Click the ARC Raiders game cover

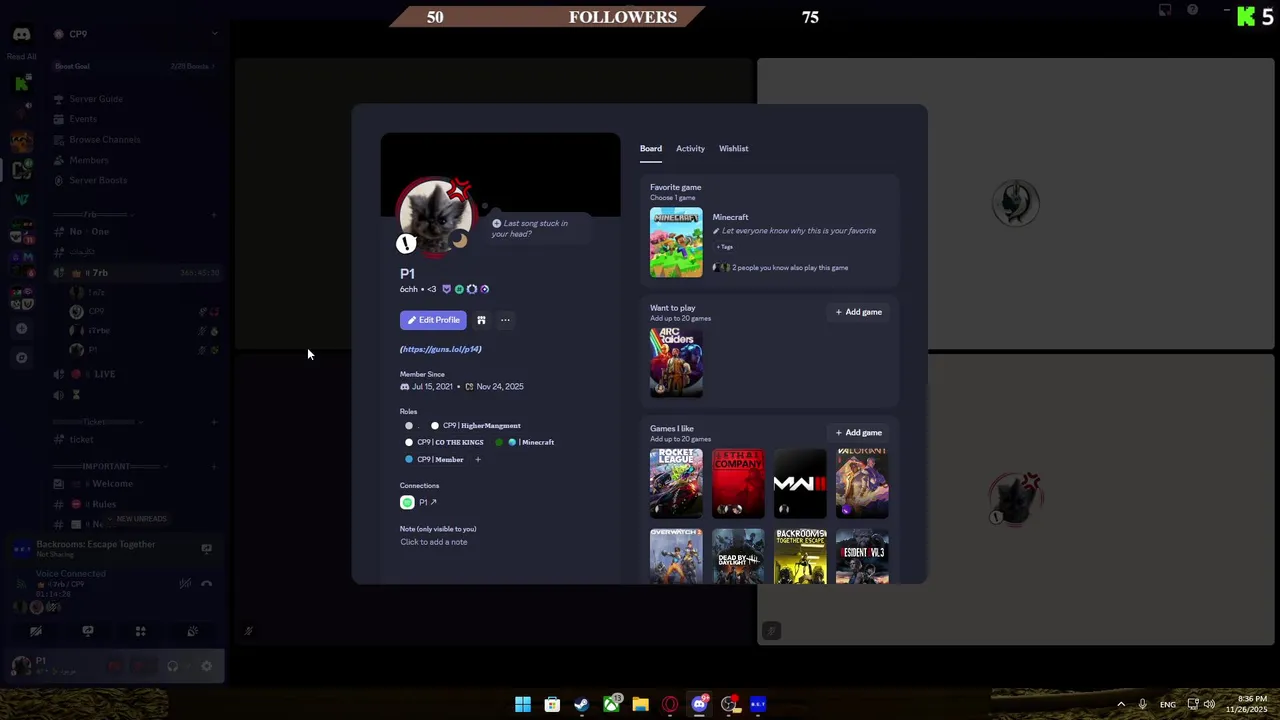click(x=676, y=363)
